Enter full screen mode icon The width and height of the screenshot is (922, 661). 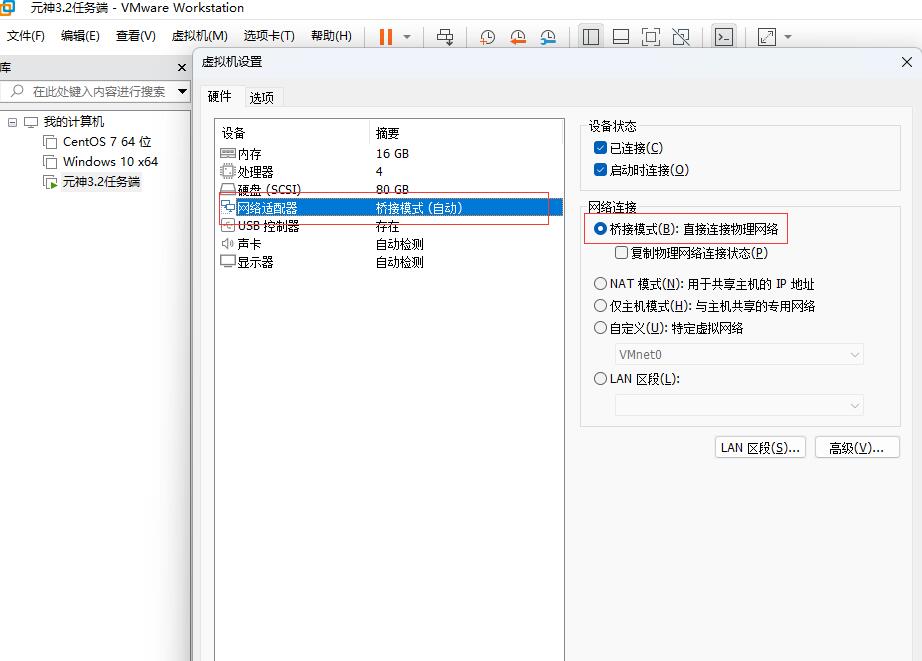[x=651, y=37]
